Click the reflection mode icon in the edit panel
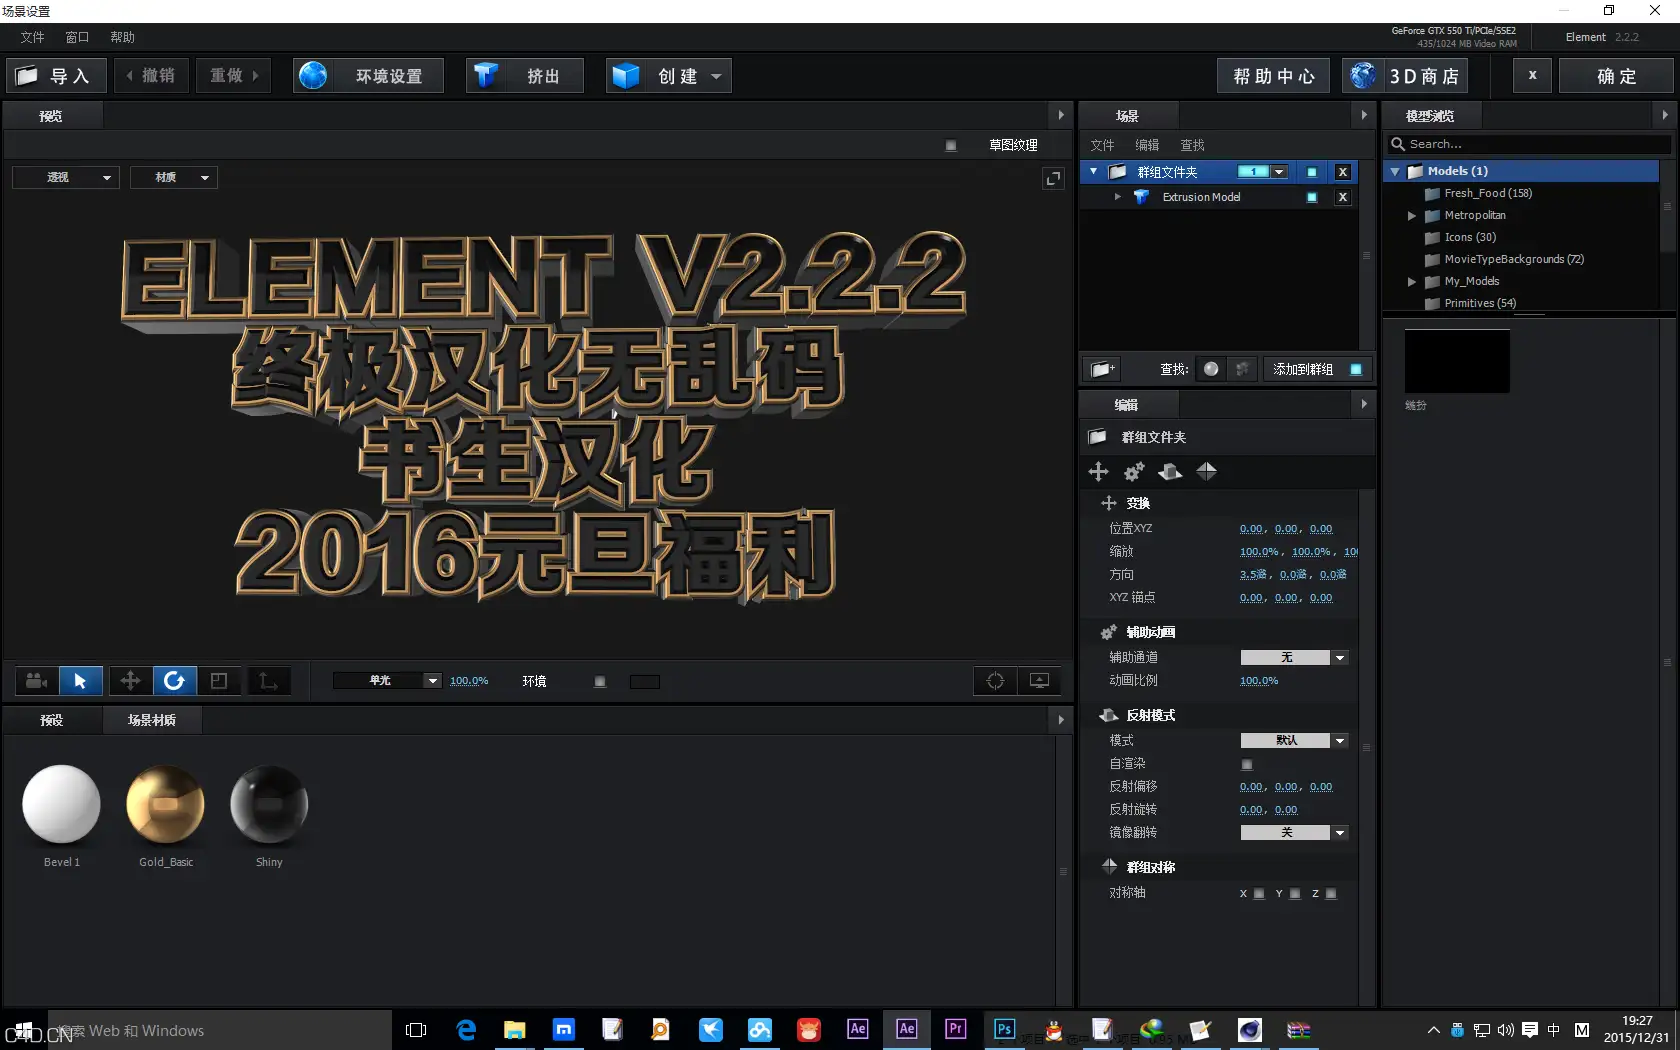The image size is (1680, 1050). pyautogui.click(x=1170, y=471)
